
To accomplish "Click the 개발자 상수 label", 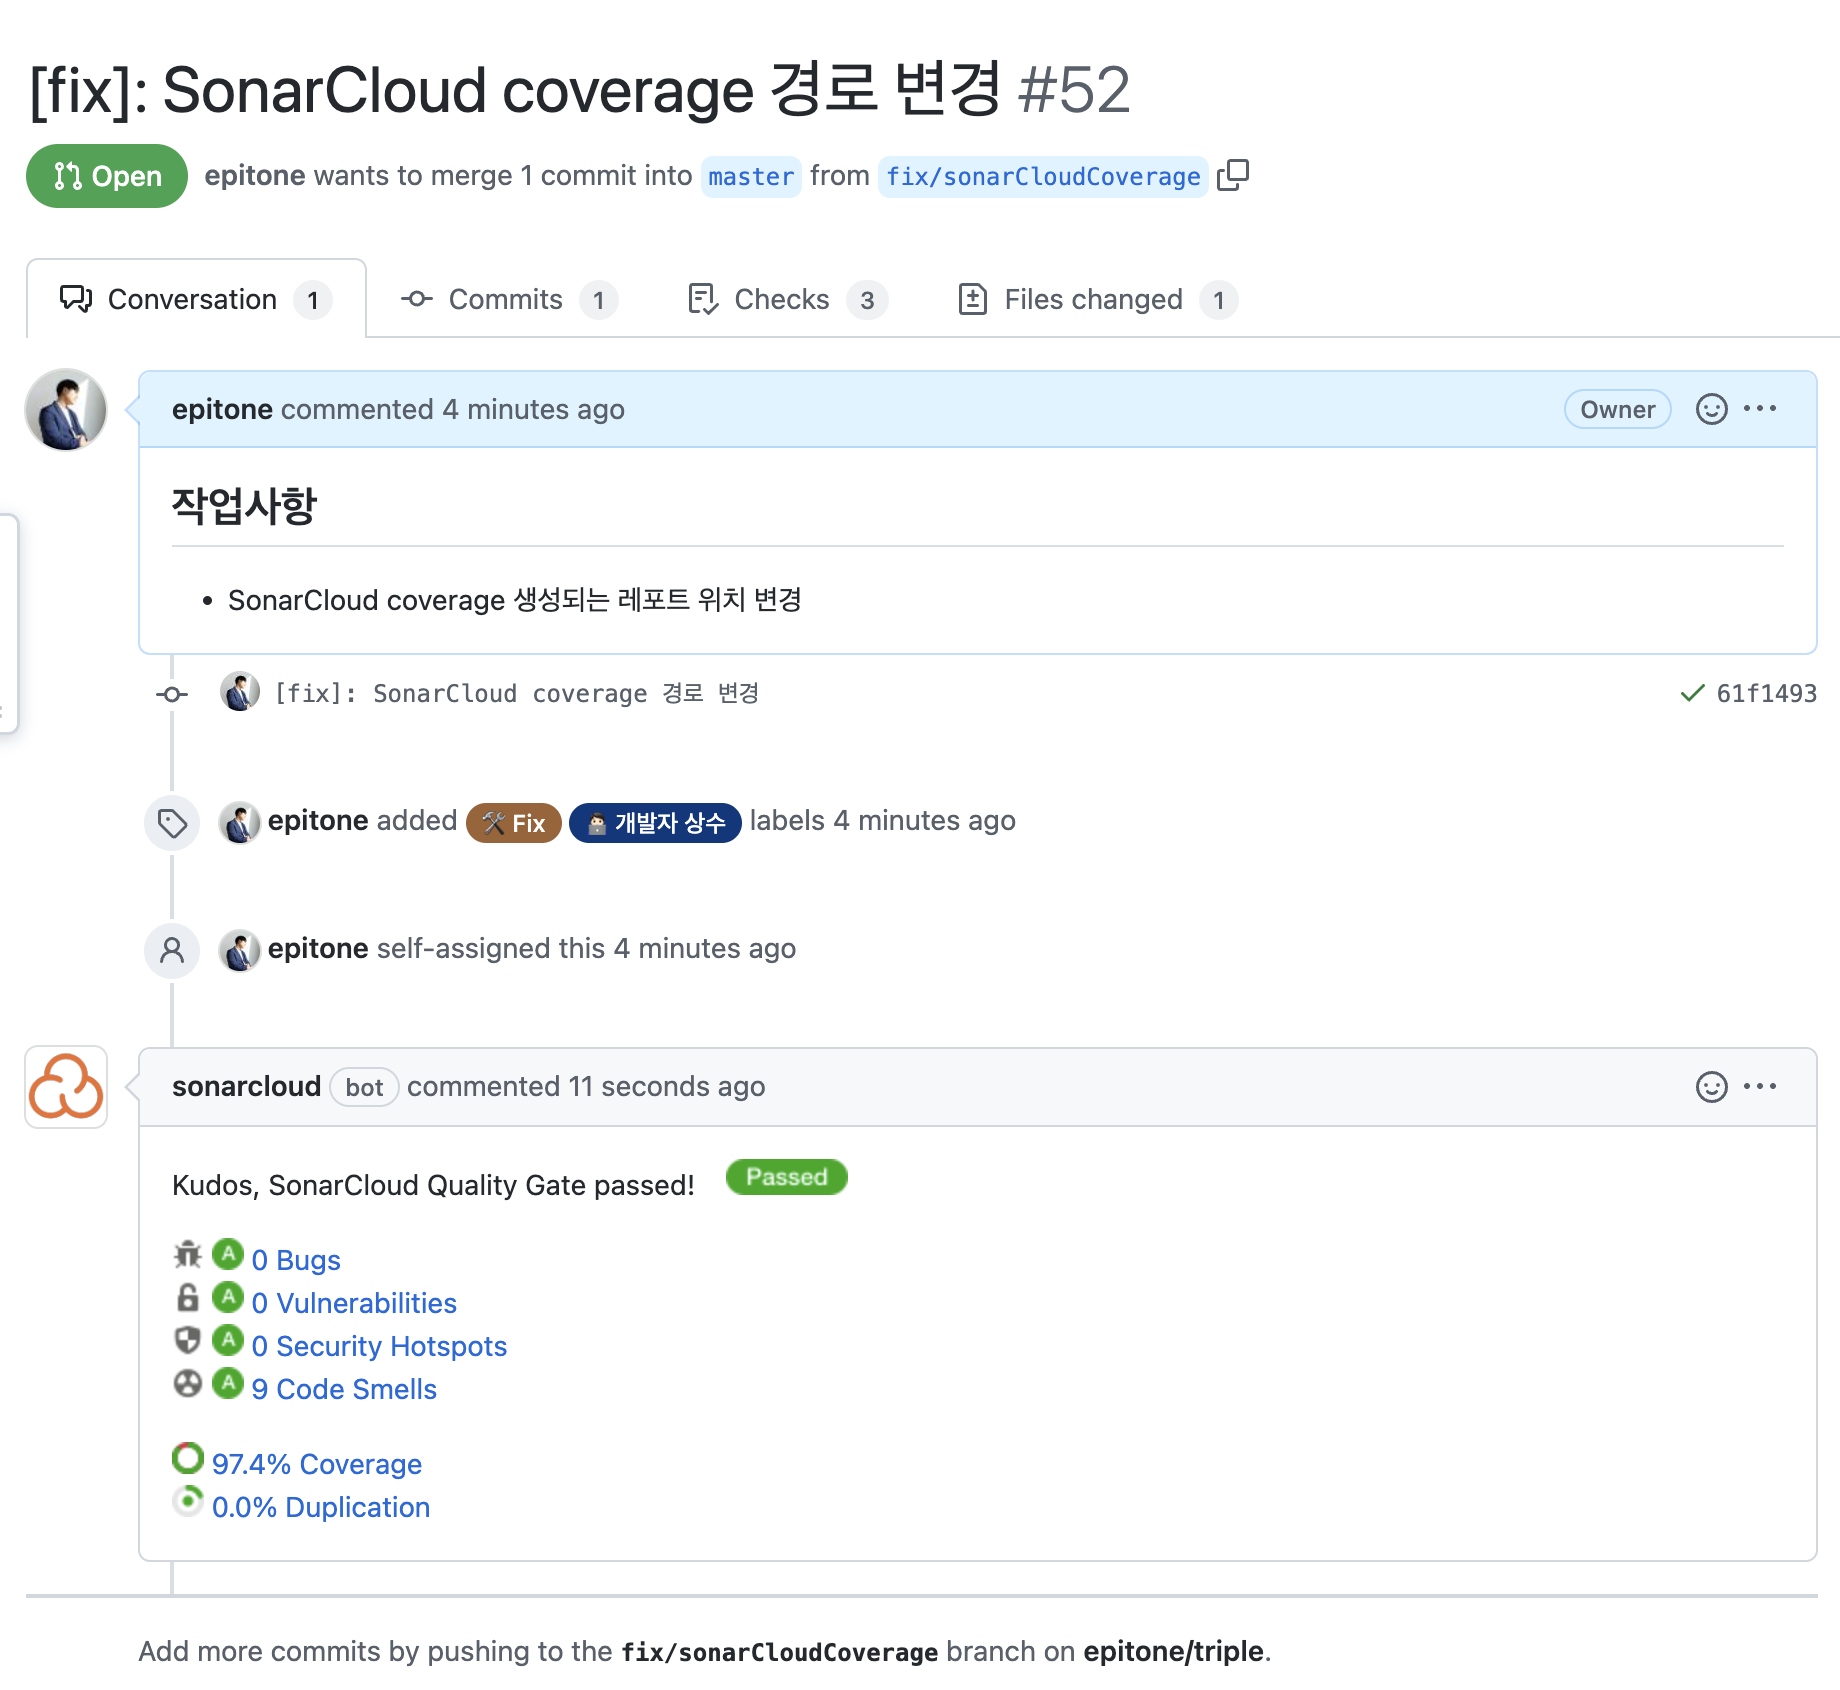I will [655, 823].
